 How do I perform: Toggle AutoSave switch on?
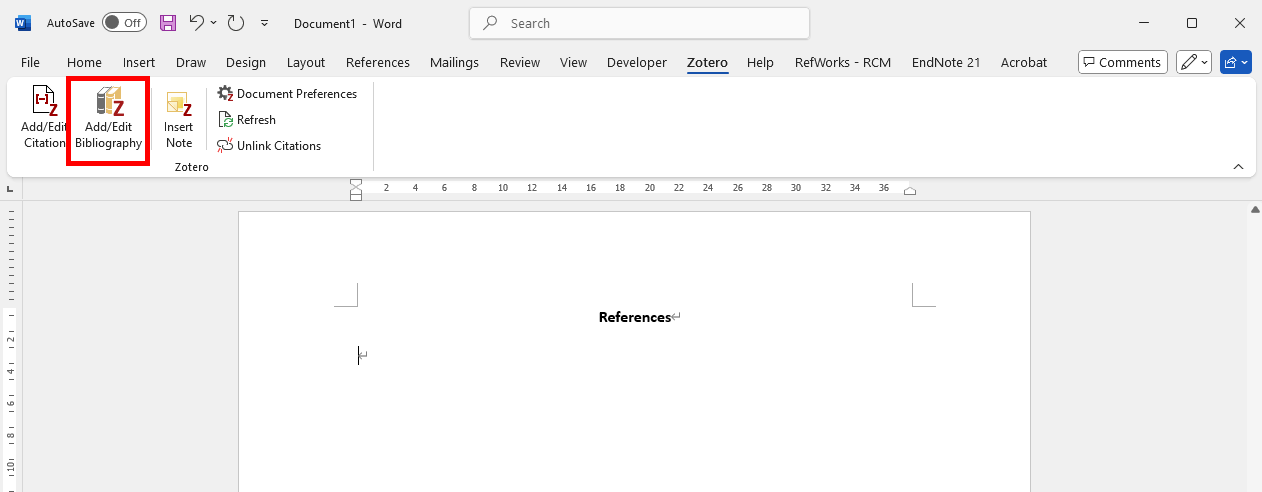pos(124,23)
